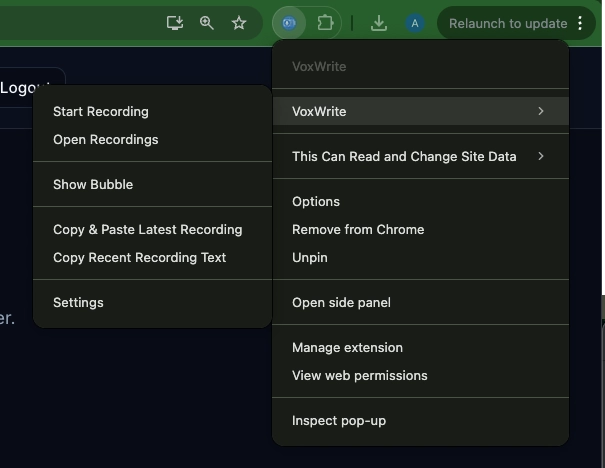Select Manage extension
The image size is (605, 468).
[x=421, y=348]
